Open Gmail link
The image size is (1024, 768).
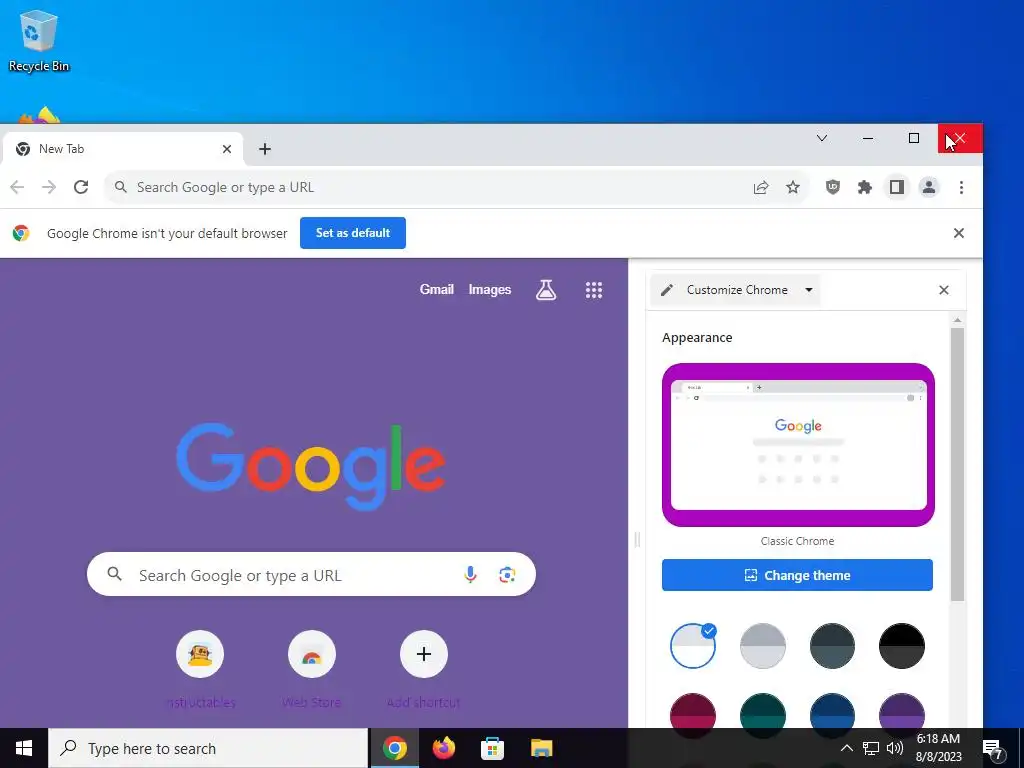[x=437, y=289]
